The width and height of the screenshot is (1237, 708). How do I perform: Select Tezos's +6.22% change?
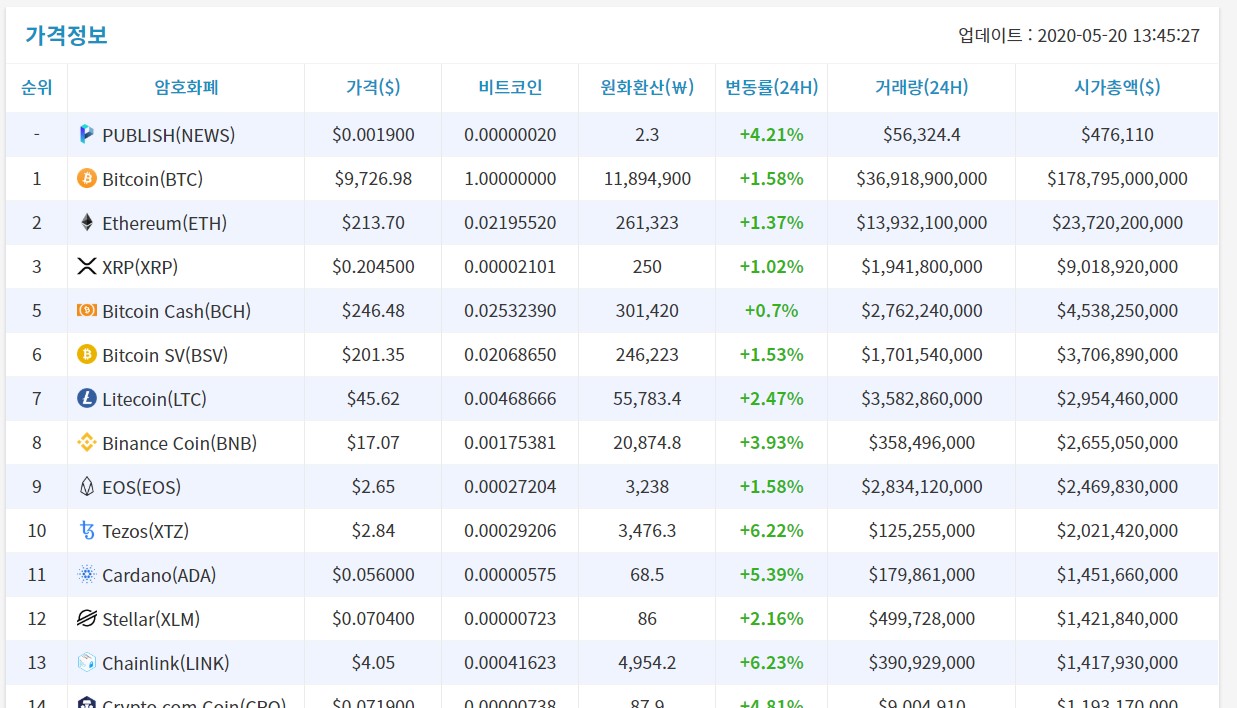coord(771,531)
